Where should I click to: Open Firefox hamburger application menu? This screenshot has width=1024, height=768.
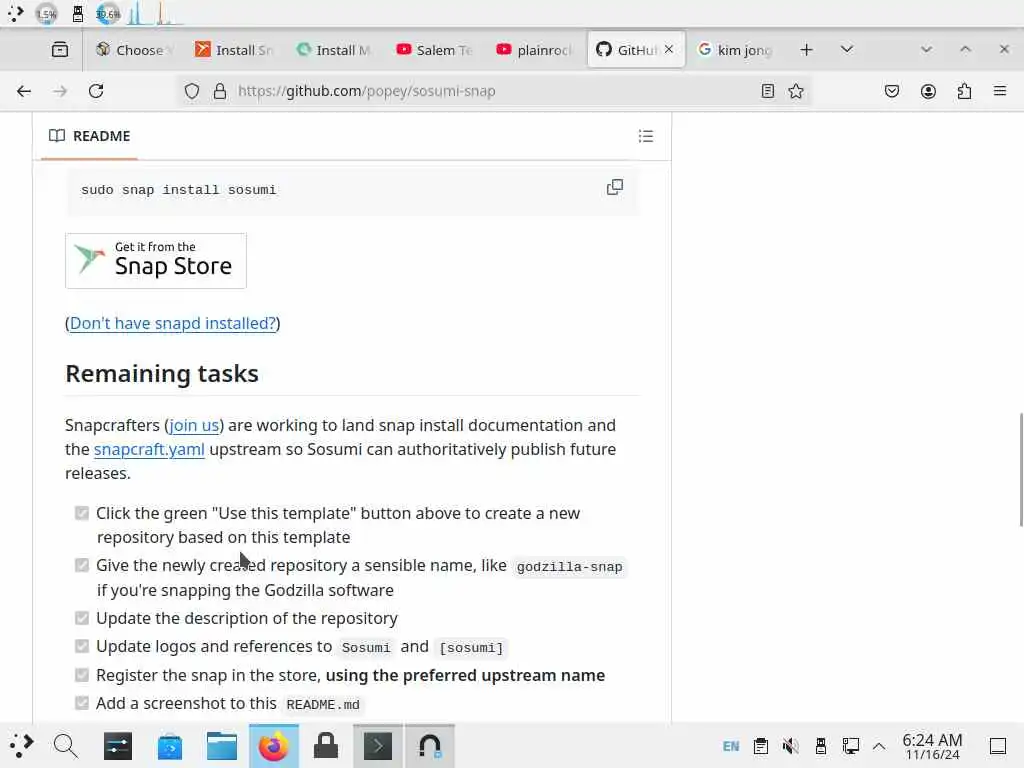[1000, 91]
